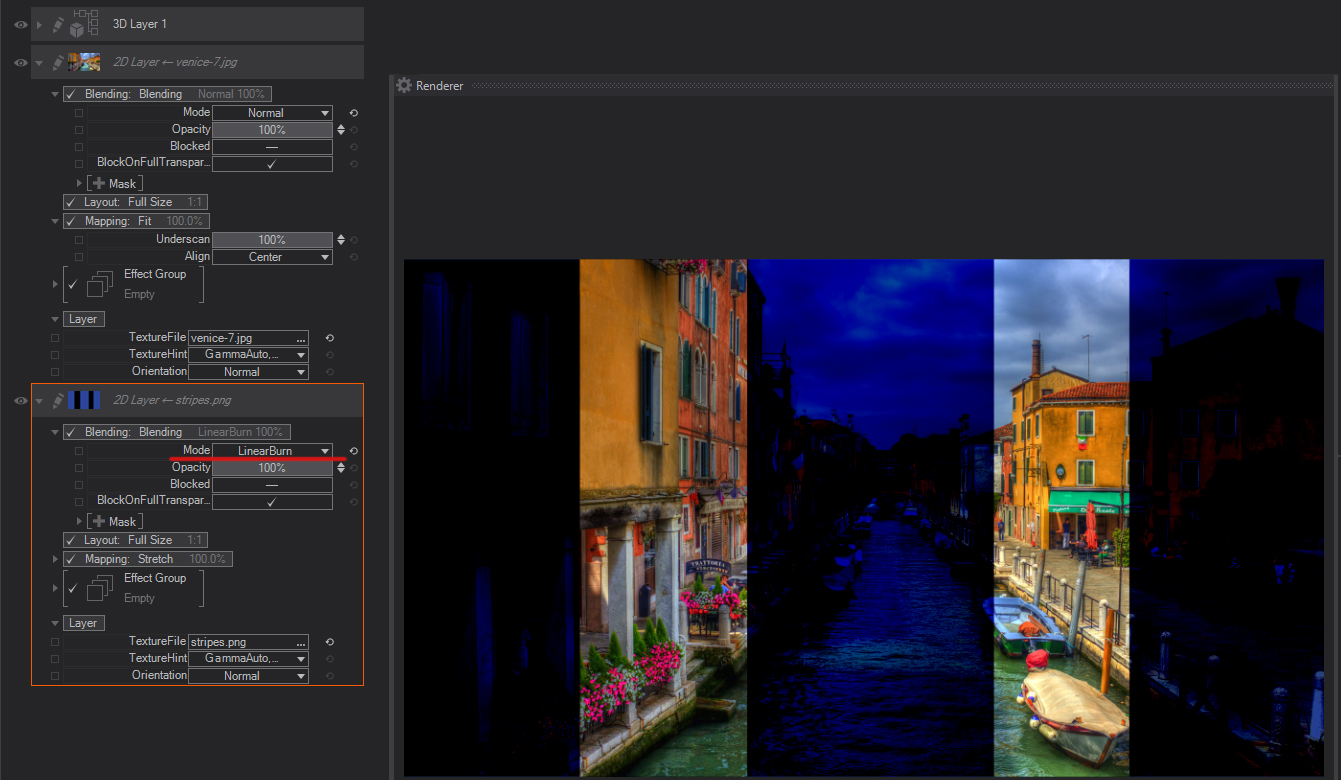Click the venice-7.jpg layer thumbnail
The height and width of the screenshot is (780, 1341).
click(x=84, y=63)
